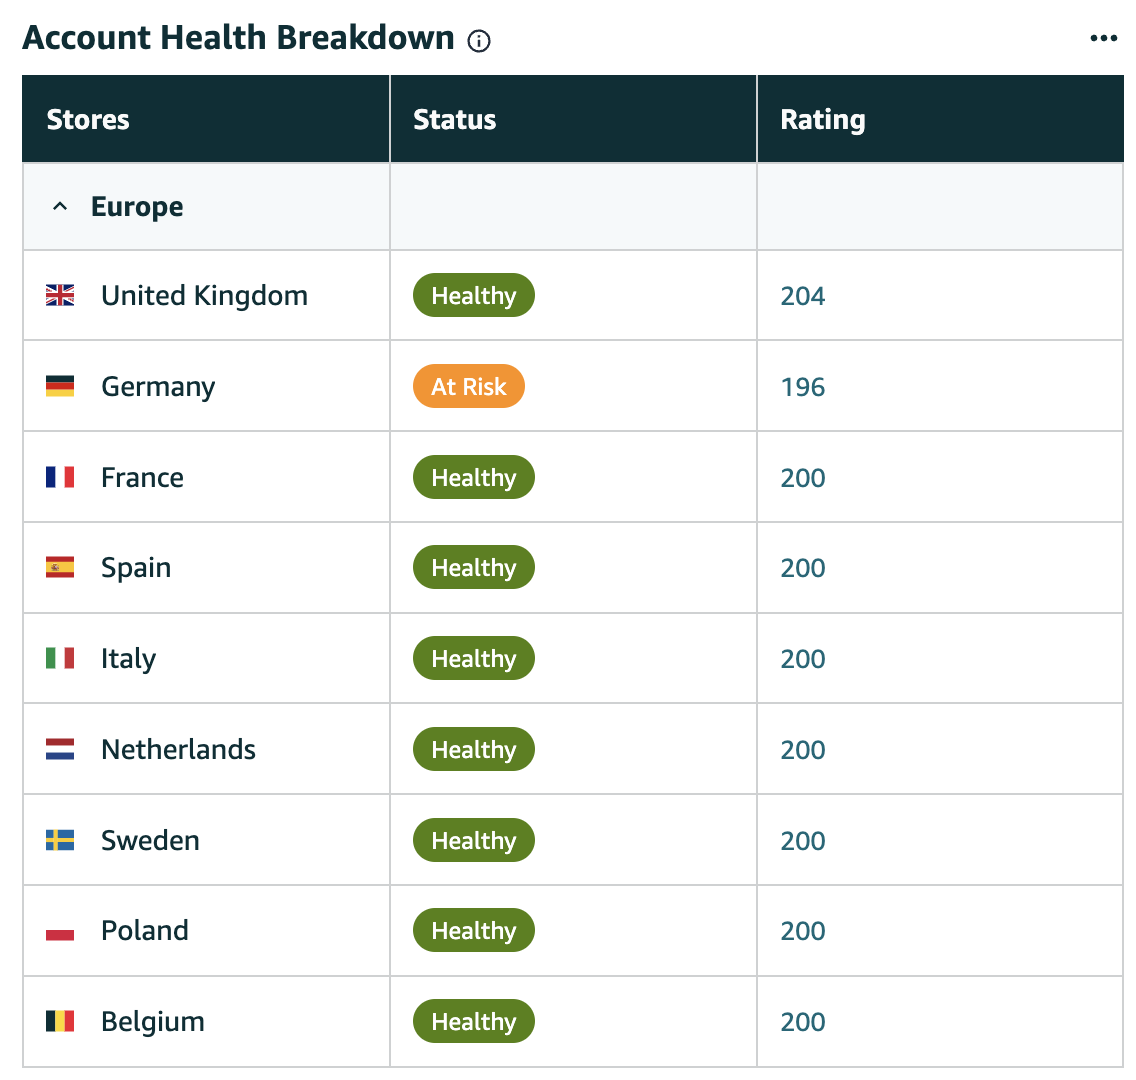Open the United Kingdom rating 204 link
The height and width of the screenshot is (1080, 1136).
point(803,296)
